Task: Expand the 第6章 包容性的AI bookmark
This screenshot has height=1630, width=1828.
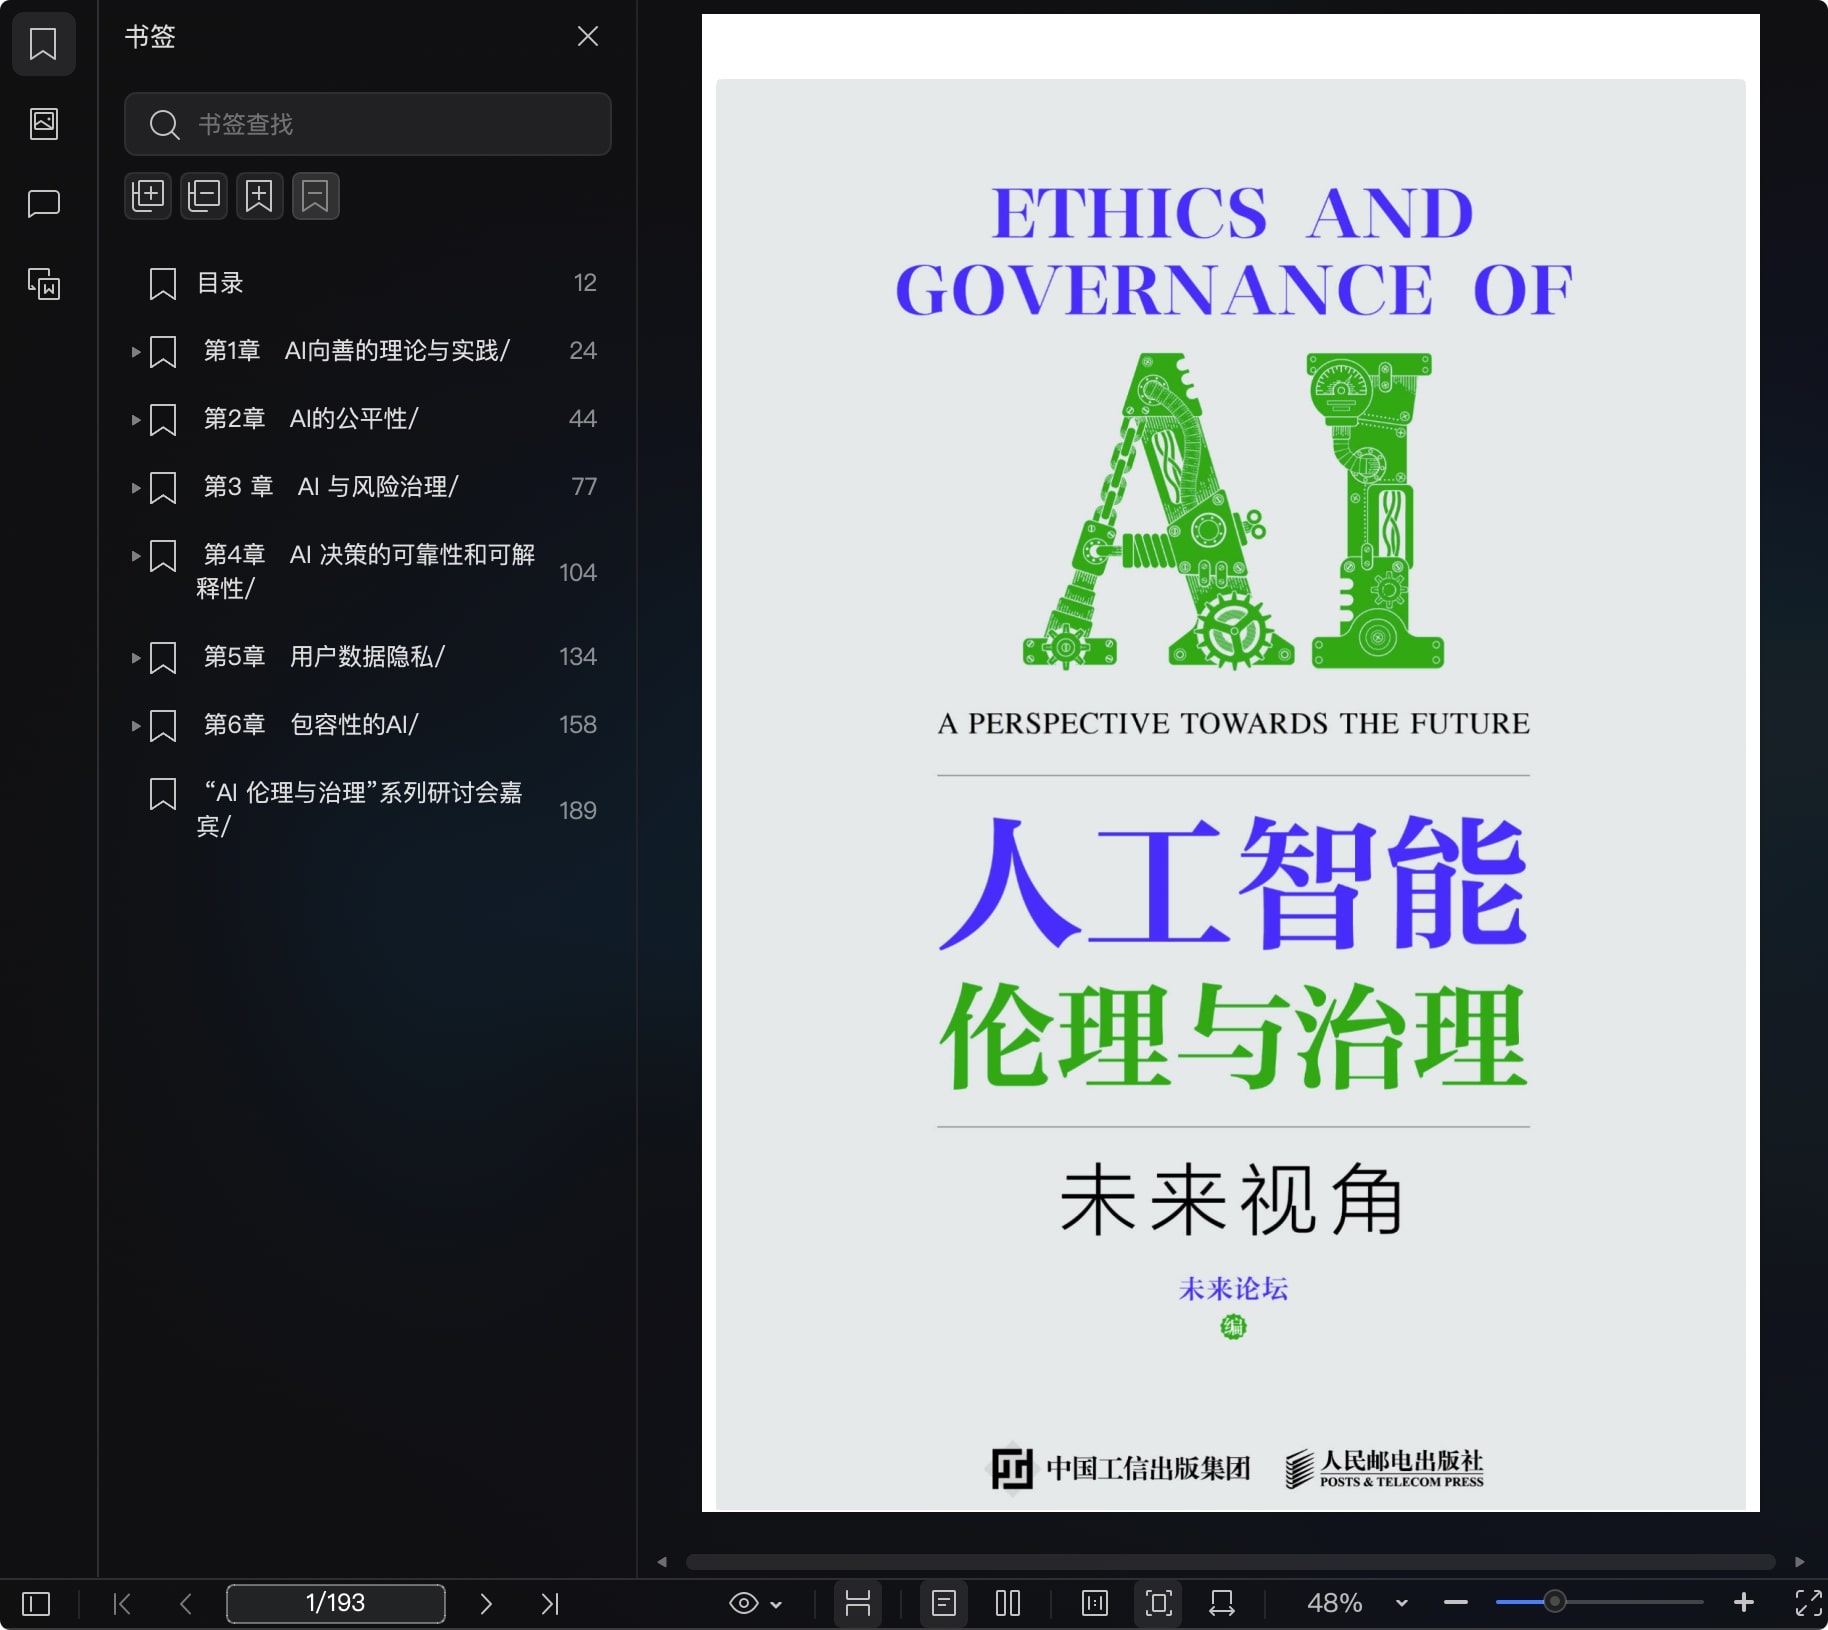Action: (136, 726)
